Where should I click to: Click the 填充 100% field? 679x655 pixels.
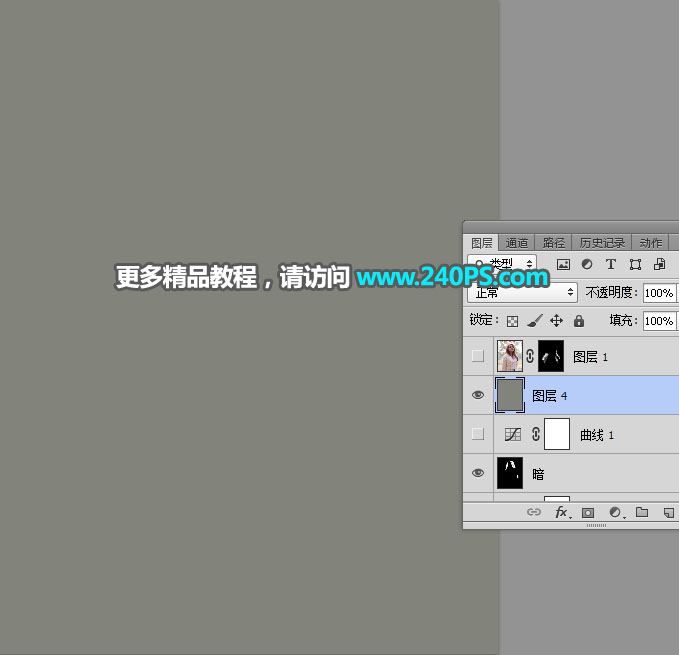(660, 321)
